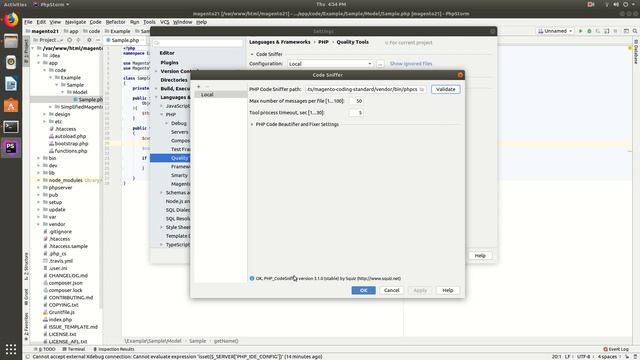Image resolution: width=640 pixels, height=360 pixels.
Task: Click the green Run icon
Action: [581, 31]
